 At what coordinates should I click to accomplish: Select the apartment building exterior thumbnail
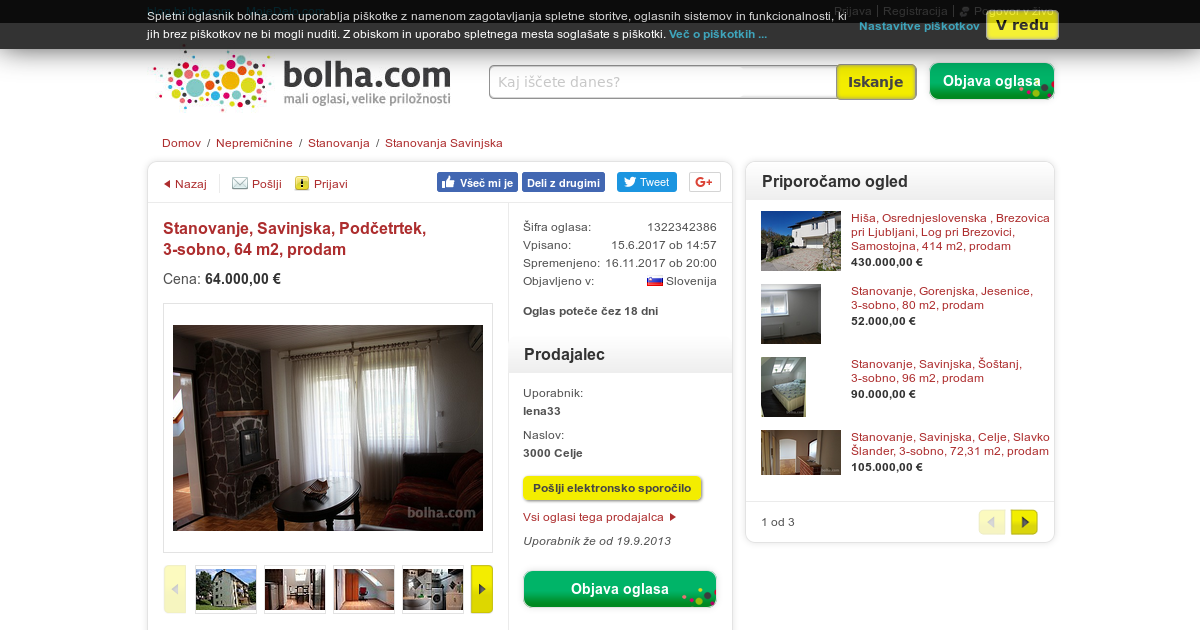(226, 589)
